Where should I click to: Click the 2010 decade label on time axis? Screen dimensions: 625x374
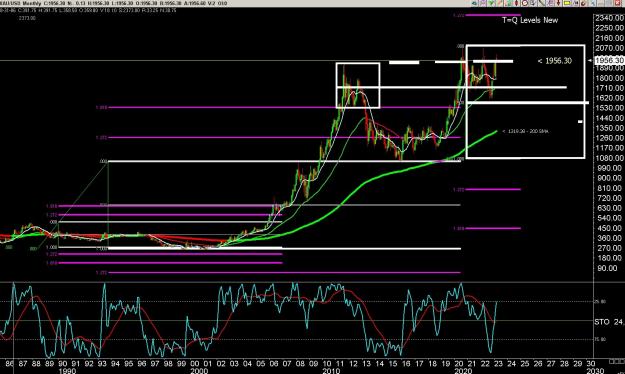[331, 371]
